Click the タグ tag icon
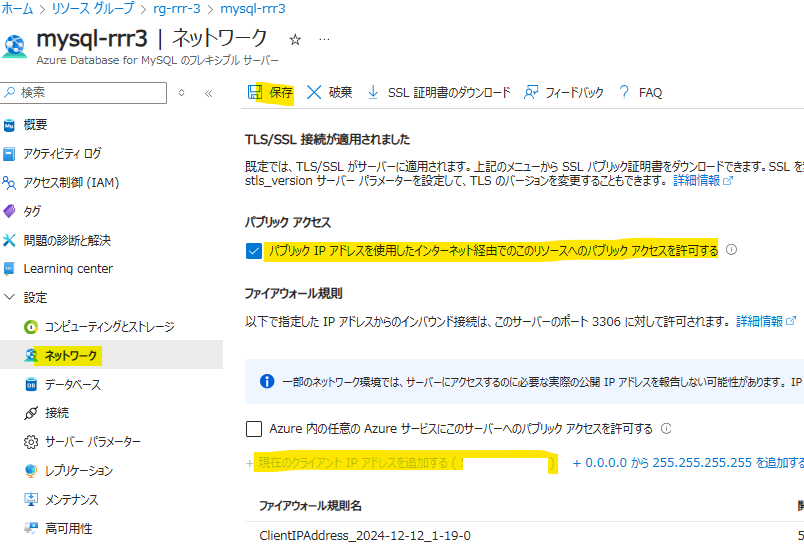Image resolution: width=804 pixels, height=550 pixels. pos(9,211)
